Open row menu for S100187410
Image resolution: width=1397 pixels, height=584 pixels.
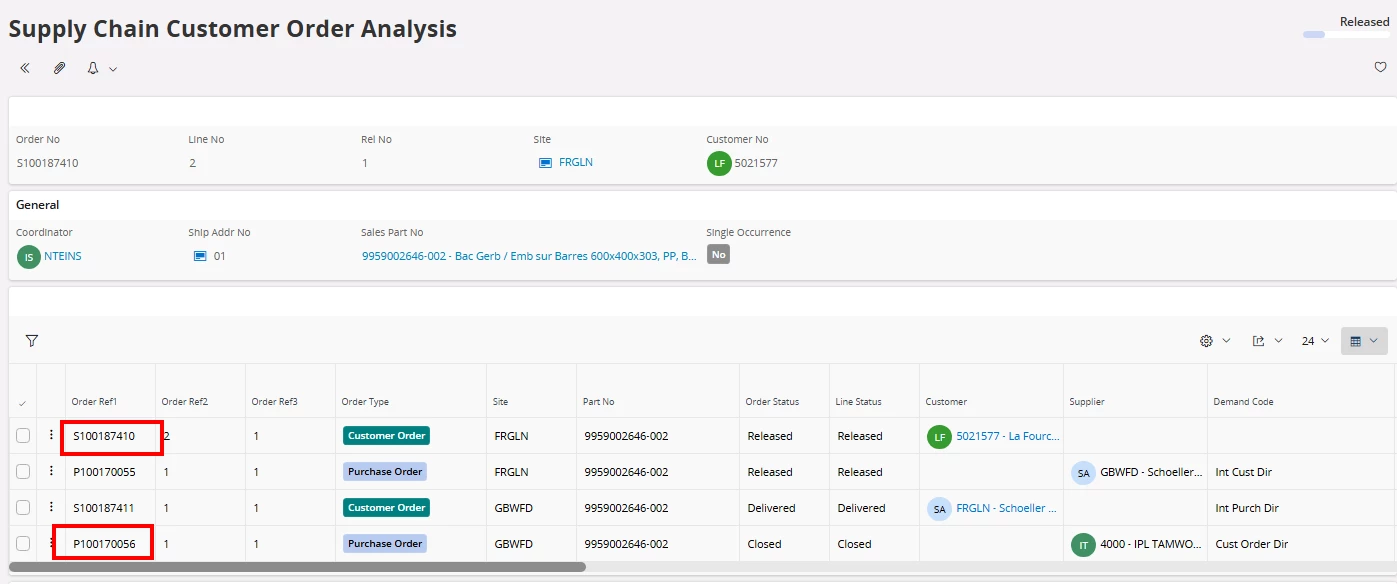[x=51, y=435]
